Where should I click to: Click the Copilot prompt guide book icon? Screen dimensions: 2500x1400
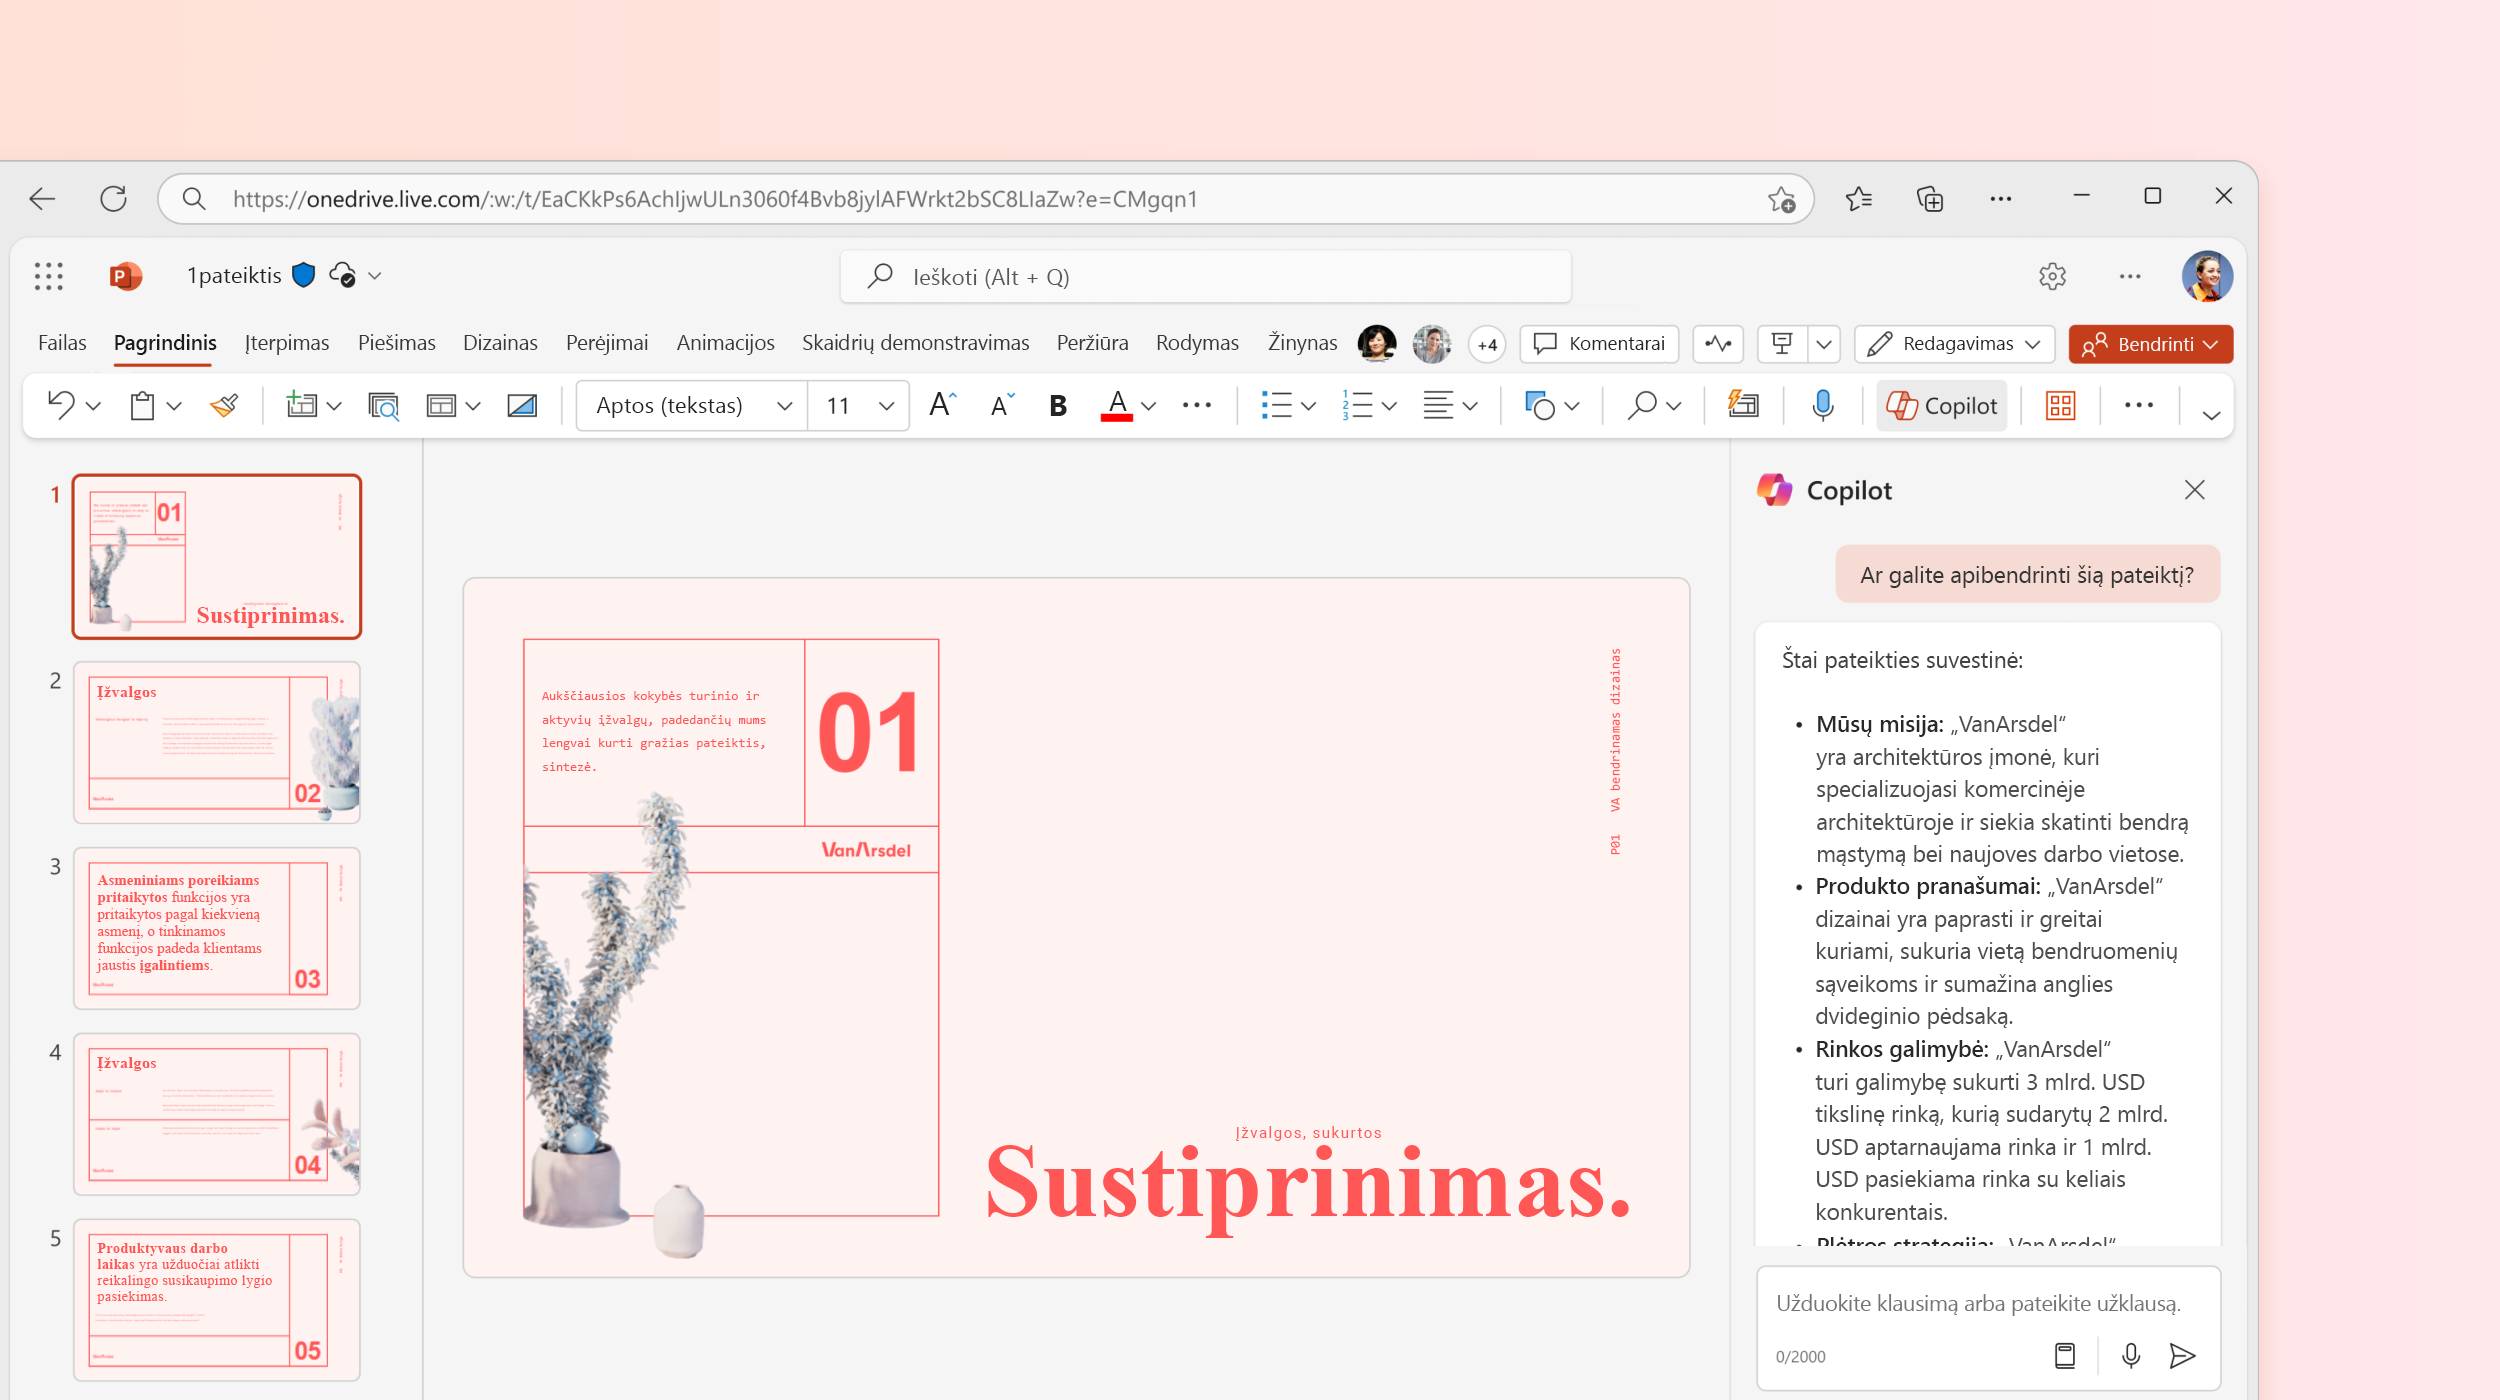(2064, 1355)
